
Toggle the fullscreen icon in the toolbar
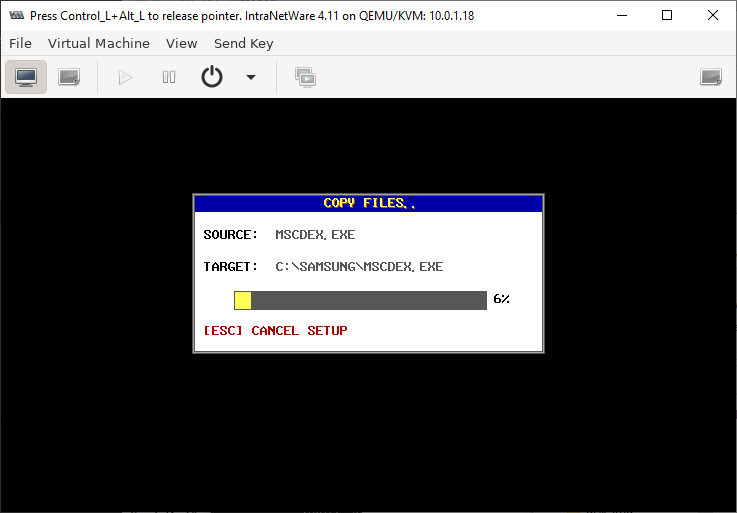click(711, 77)
